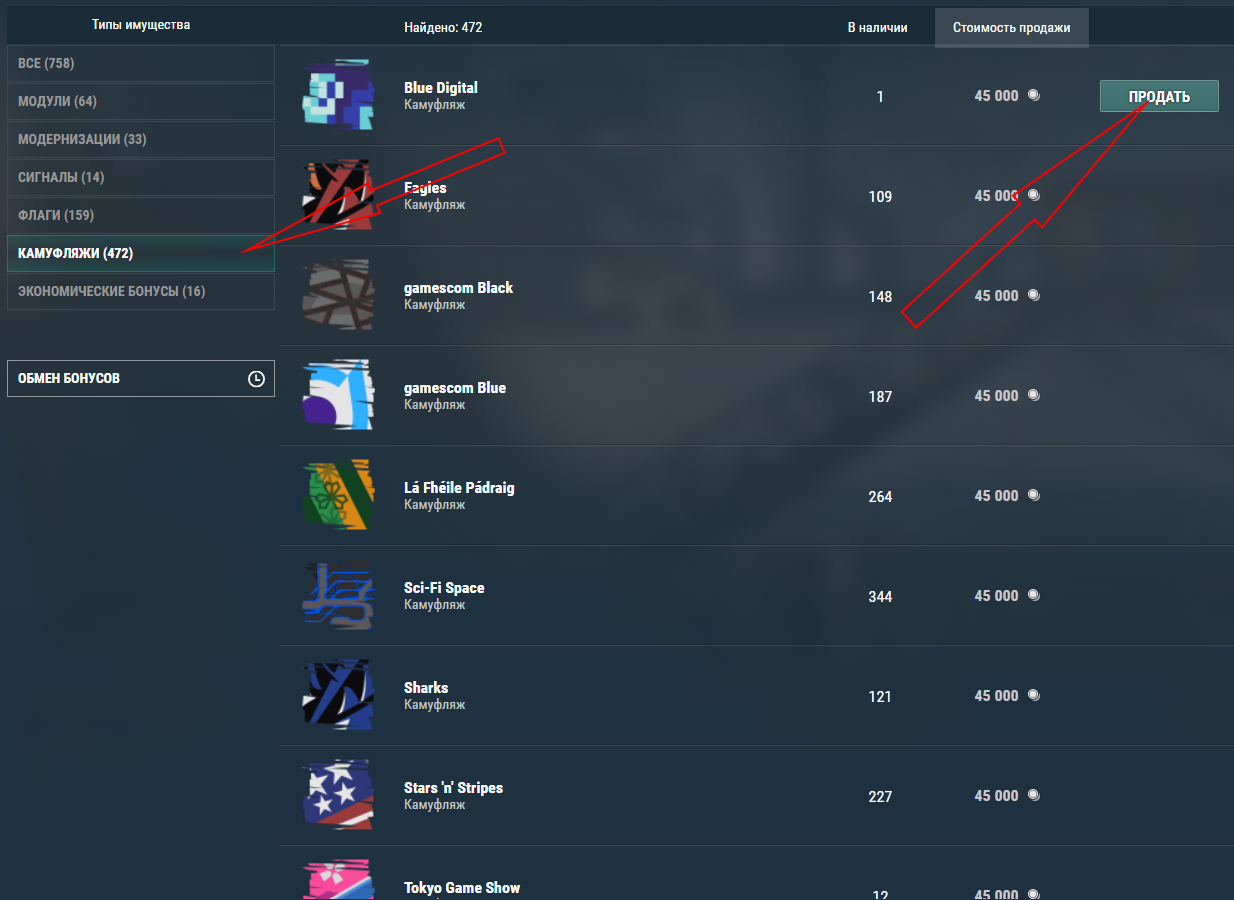
Task: Select the Stars 'n' Stripes camouflage icon
Action: [x=338, y=795]
